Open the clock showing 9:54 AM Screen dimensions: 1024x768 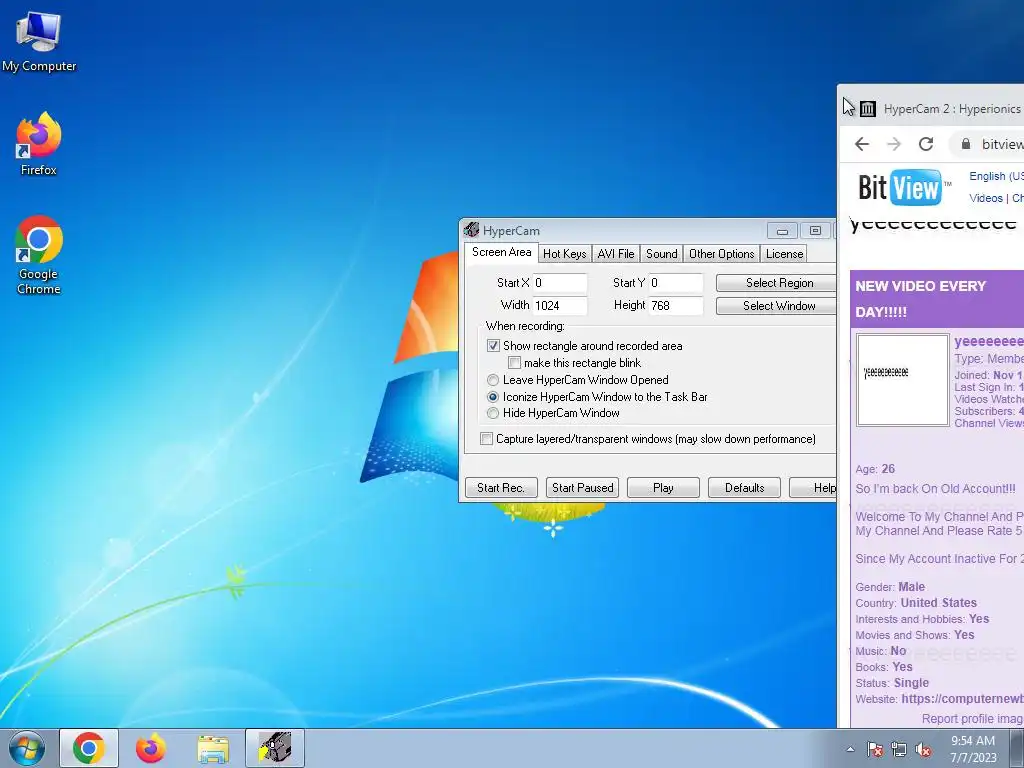point(973,749)
